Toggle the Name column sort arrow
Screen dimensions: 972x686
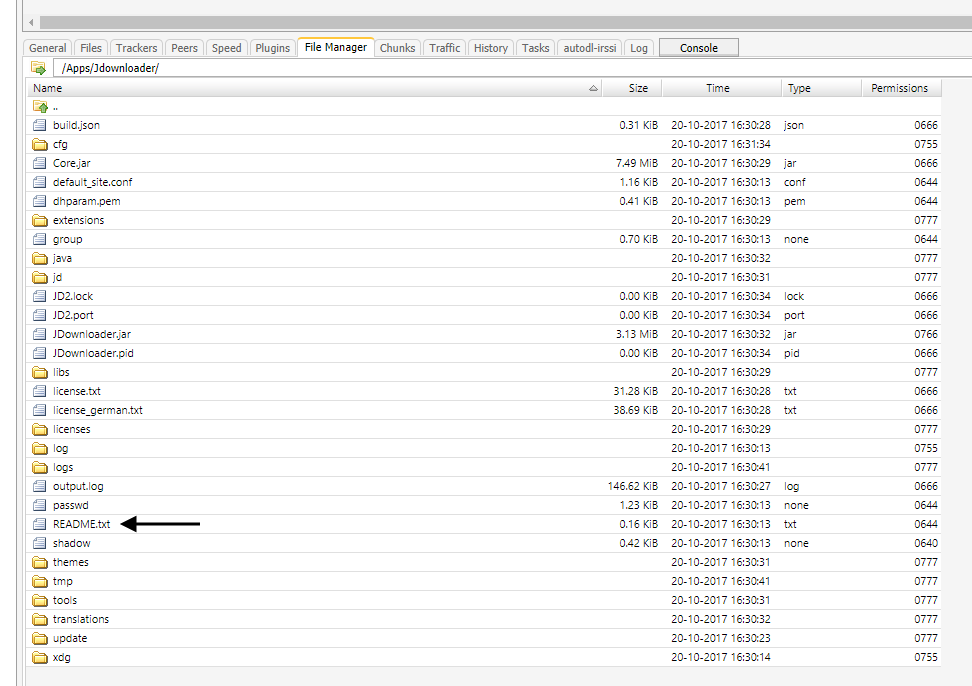tap(593, 89)
